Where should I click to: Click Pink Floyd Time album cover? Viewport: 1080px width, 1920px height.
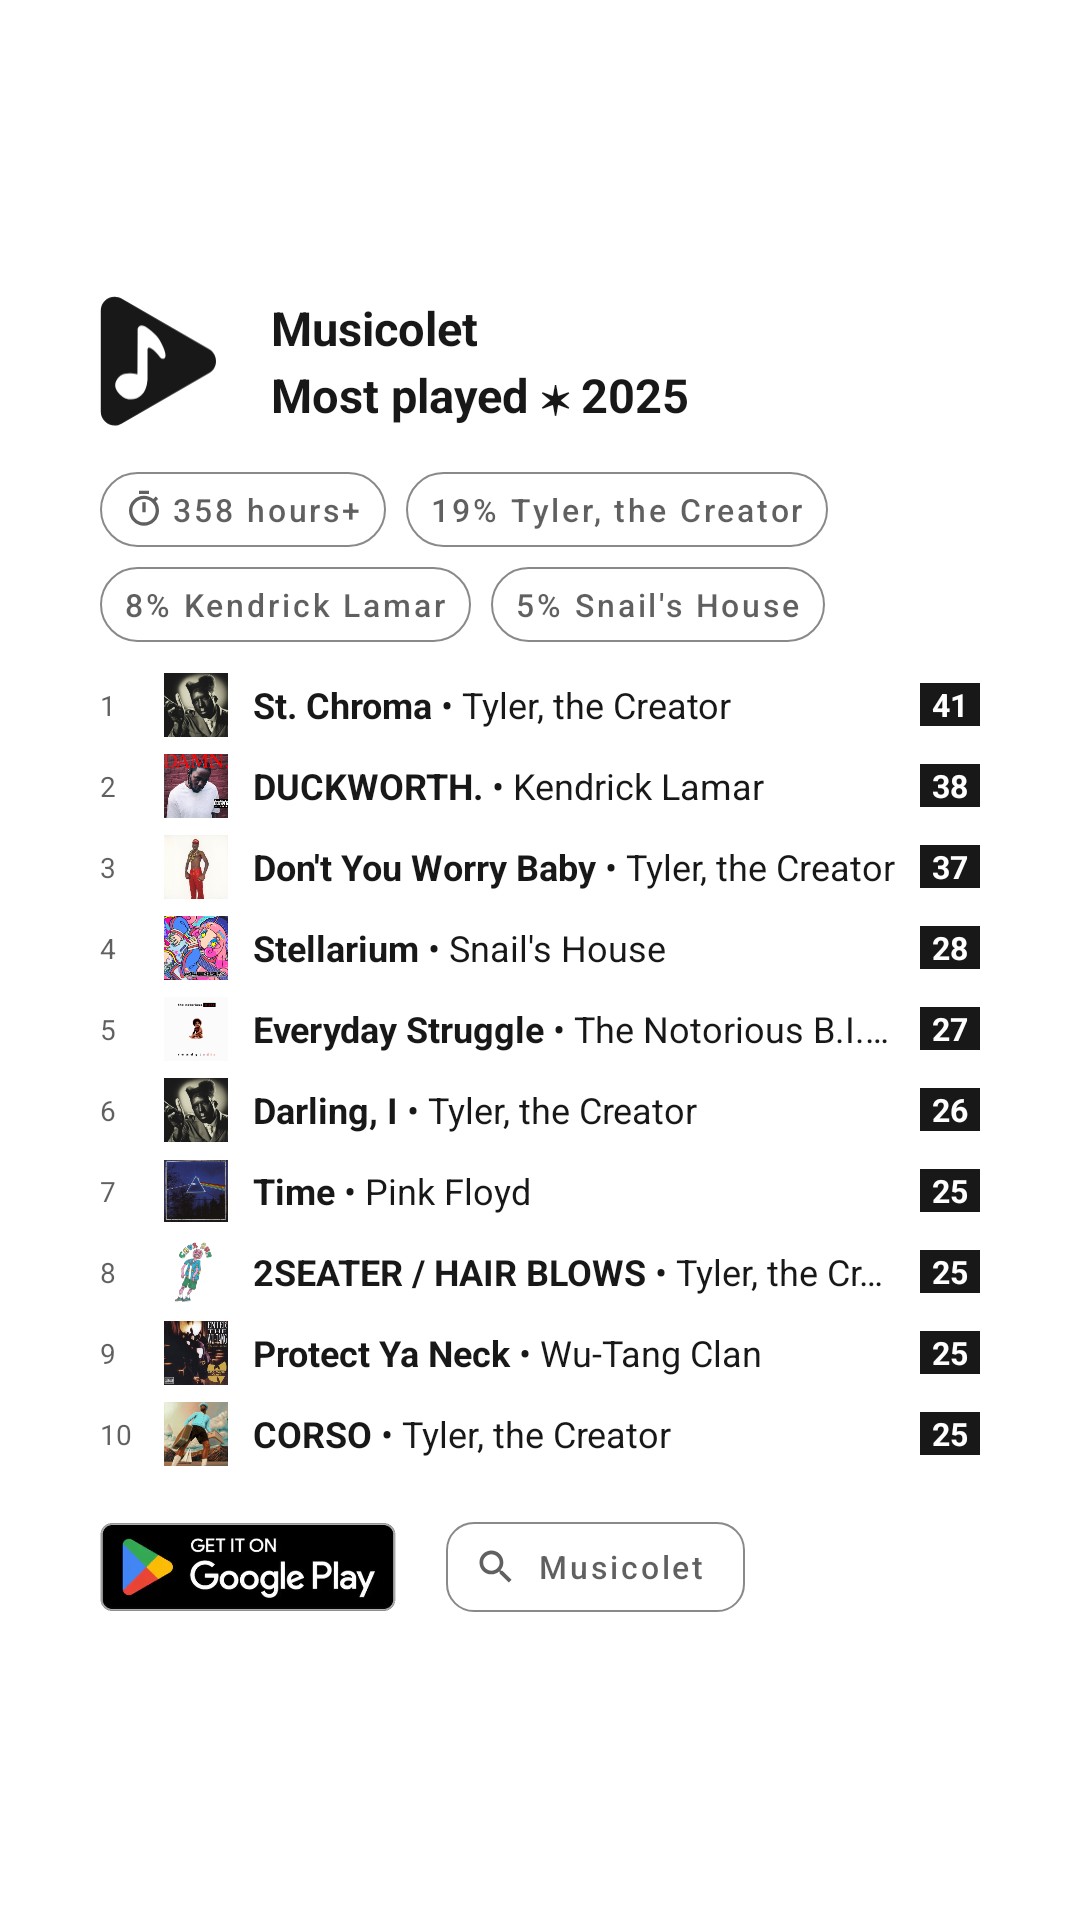point(196,1191)
